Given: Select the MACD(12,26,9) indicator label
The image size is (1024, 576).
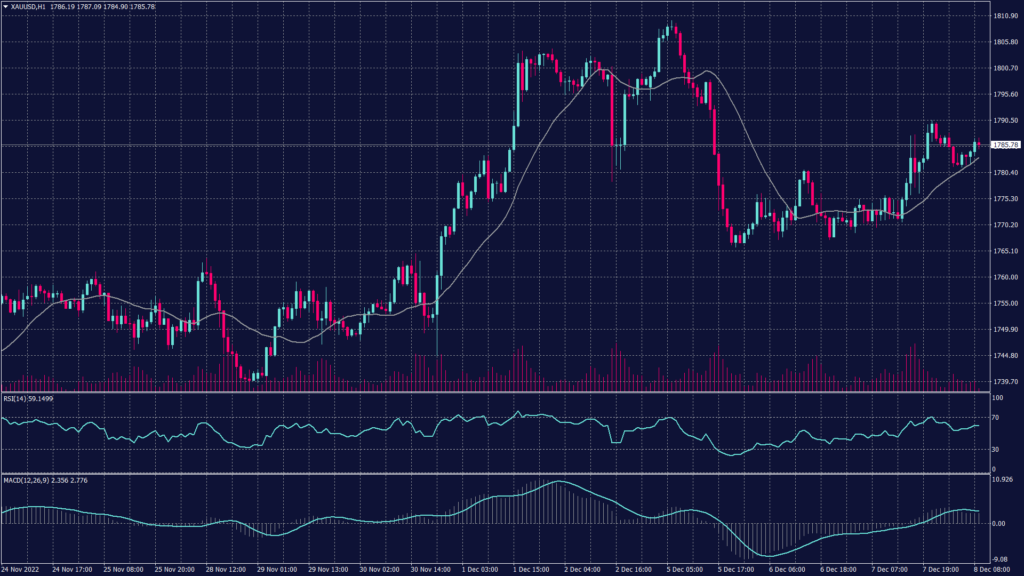Looking at the screenshot, I should coord(29,480).
